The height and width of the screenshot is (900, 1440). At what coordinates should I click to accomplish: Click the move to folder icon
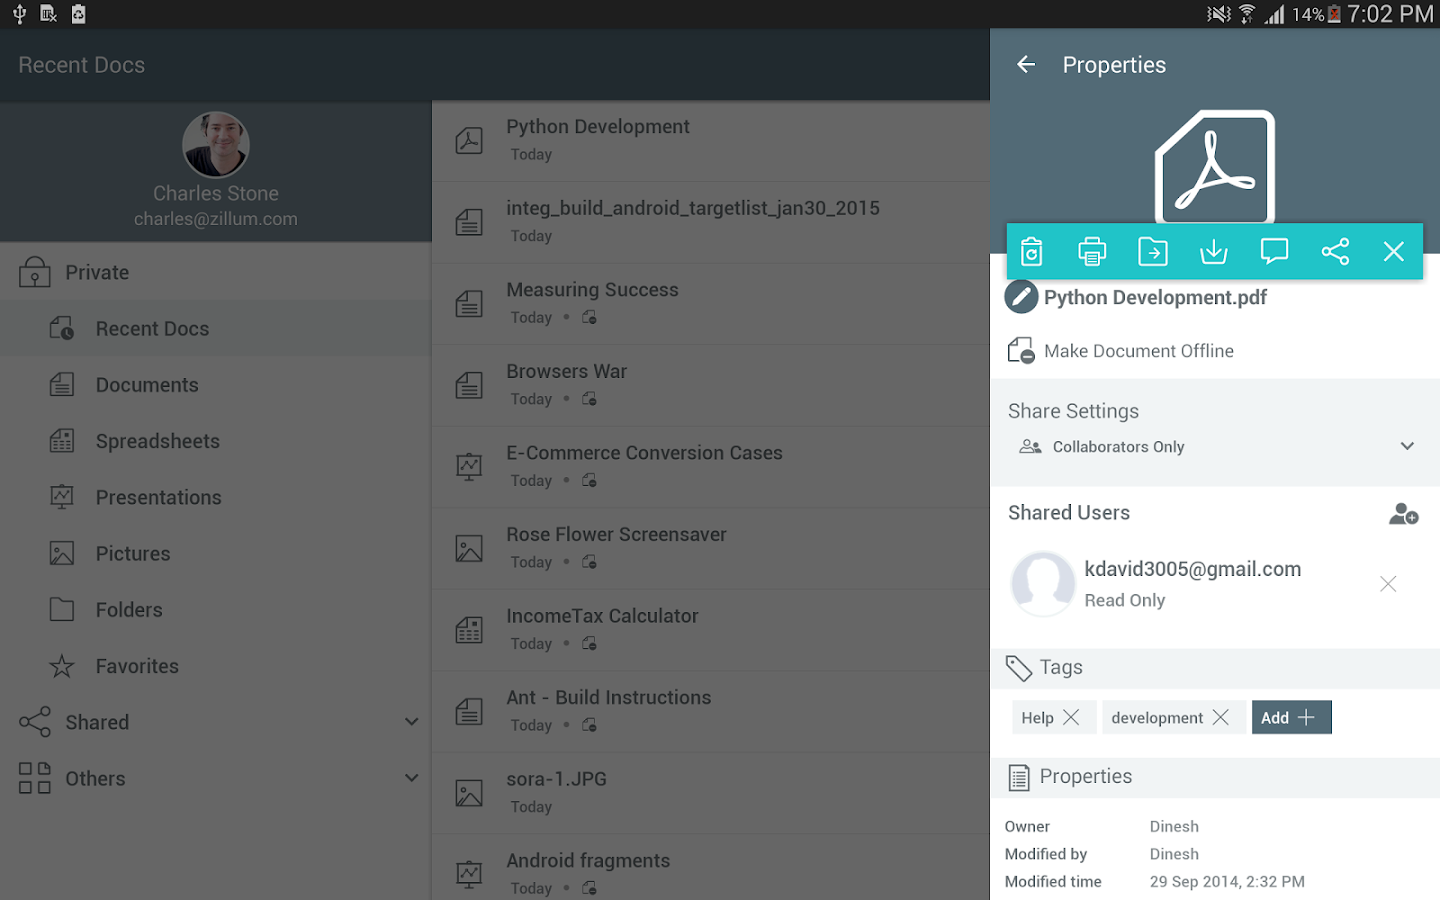pyautogui.click(x=1153, y=251)
